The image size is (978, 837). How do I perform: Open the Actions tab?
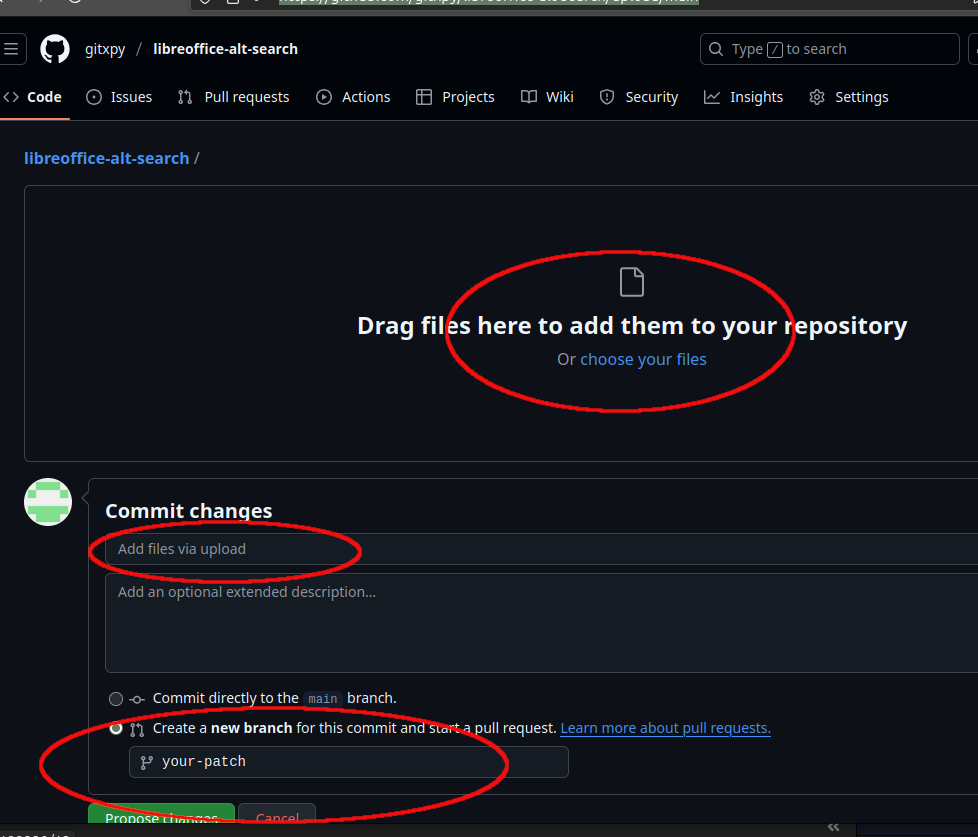[x=353, y=97]
